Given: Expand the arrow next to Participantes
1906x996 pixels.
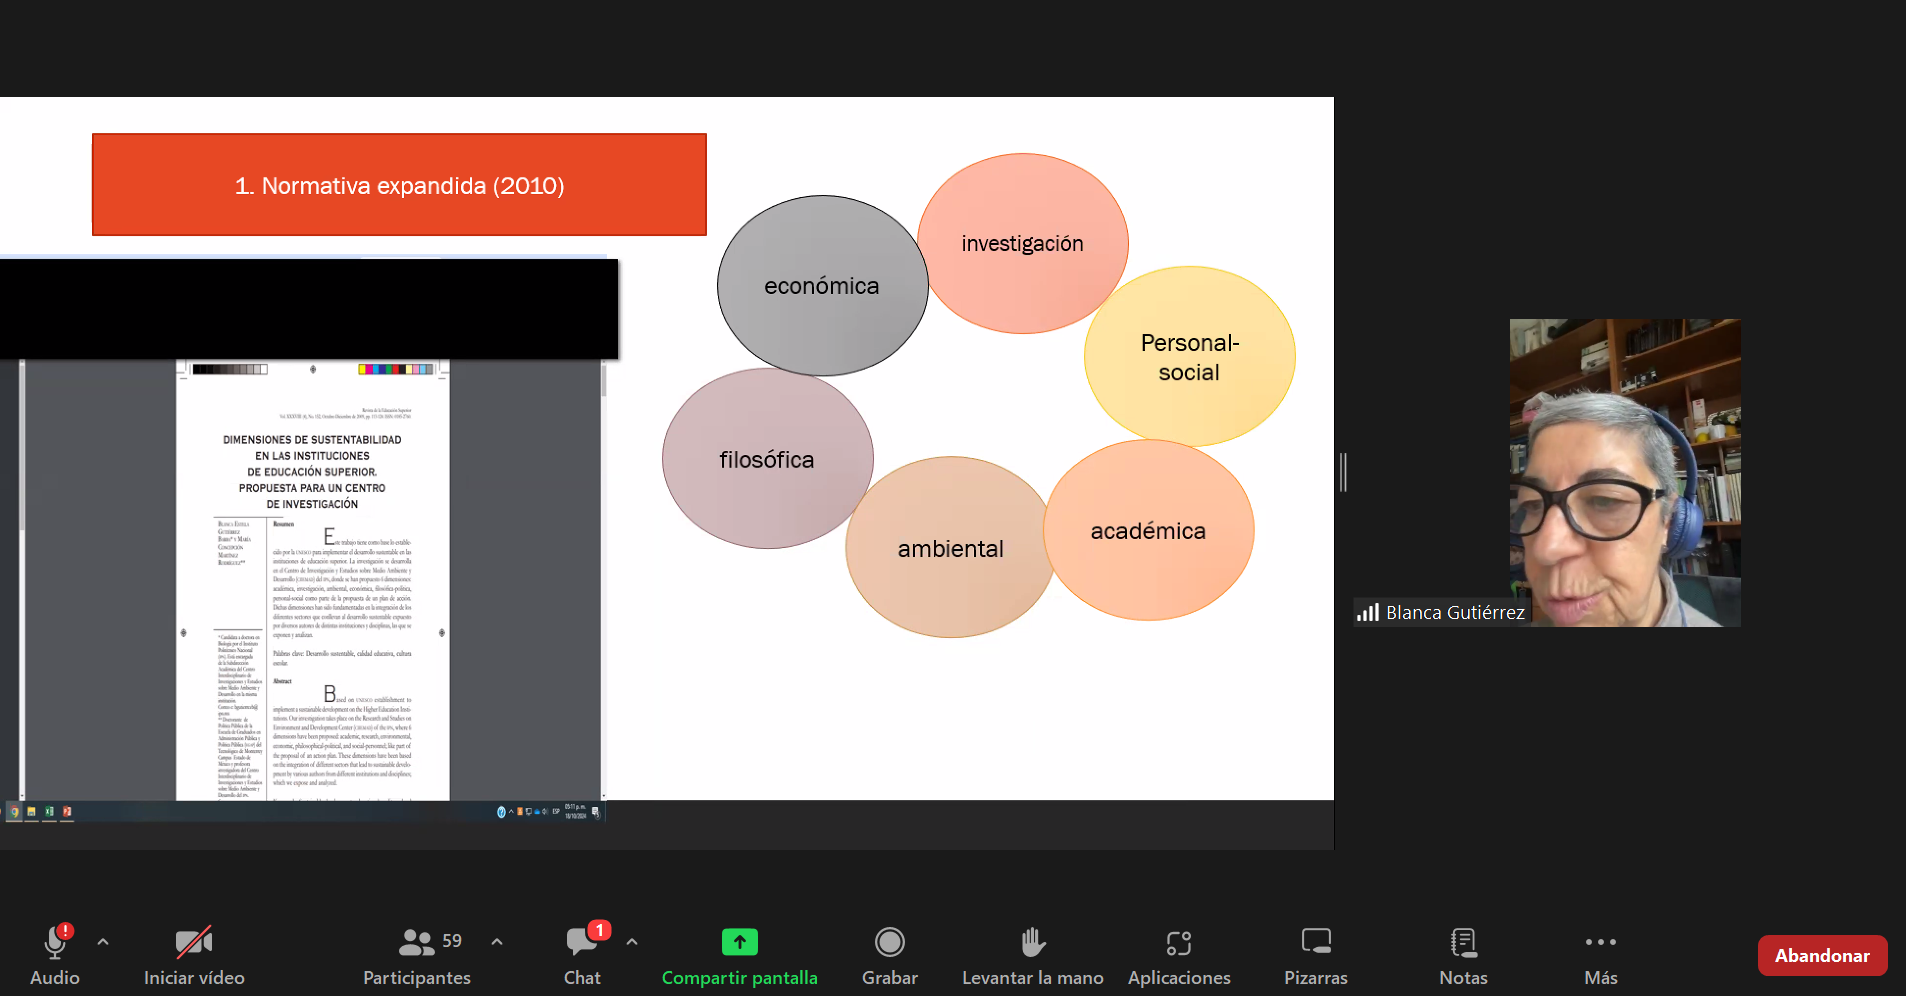Looking at the screenshot, I should [x=497, y=942].
